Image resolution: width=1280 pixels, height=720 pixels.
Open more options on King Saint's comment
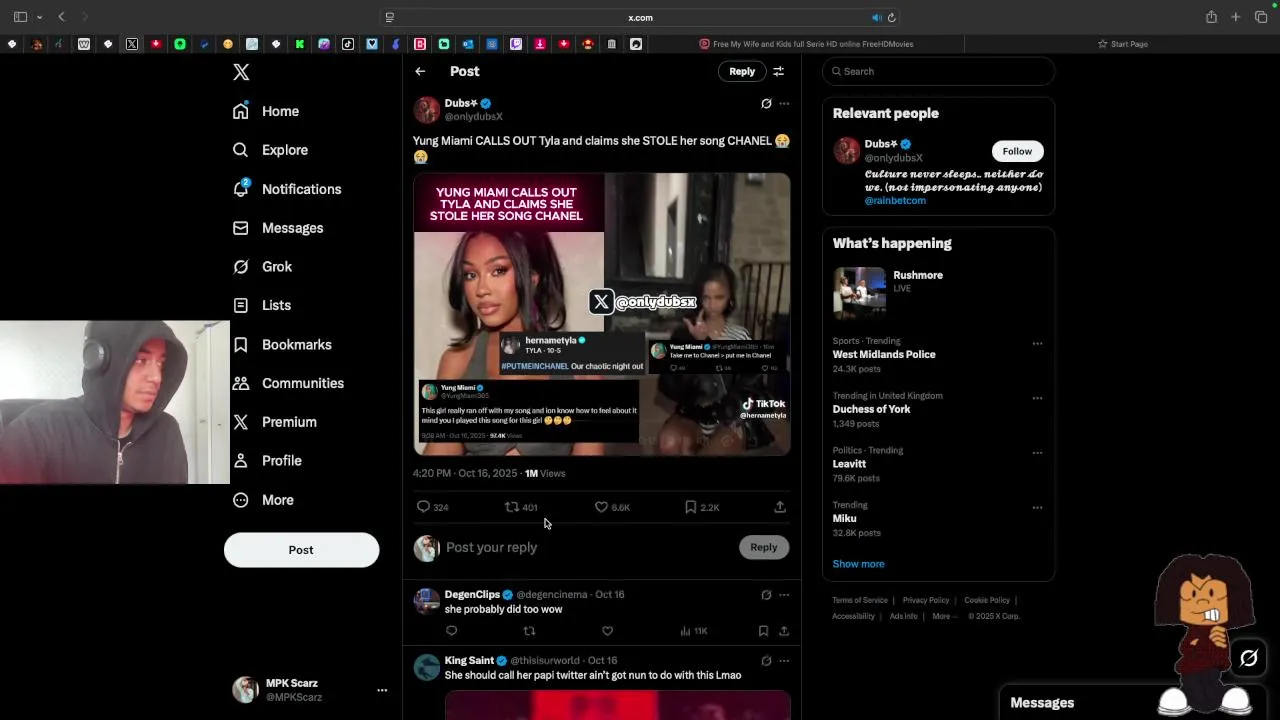[784, 660]
